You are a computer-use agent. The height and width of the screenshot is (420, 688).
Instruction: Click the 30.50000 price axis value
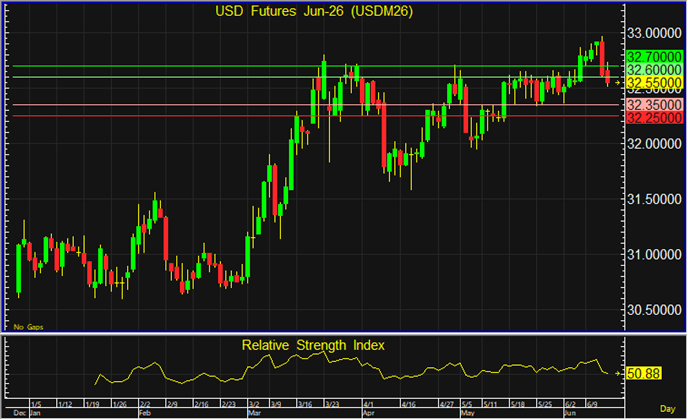coord(654,310)
